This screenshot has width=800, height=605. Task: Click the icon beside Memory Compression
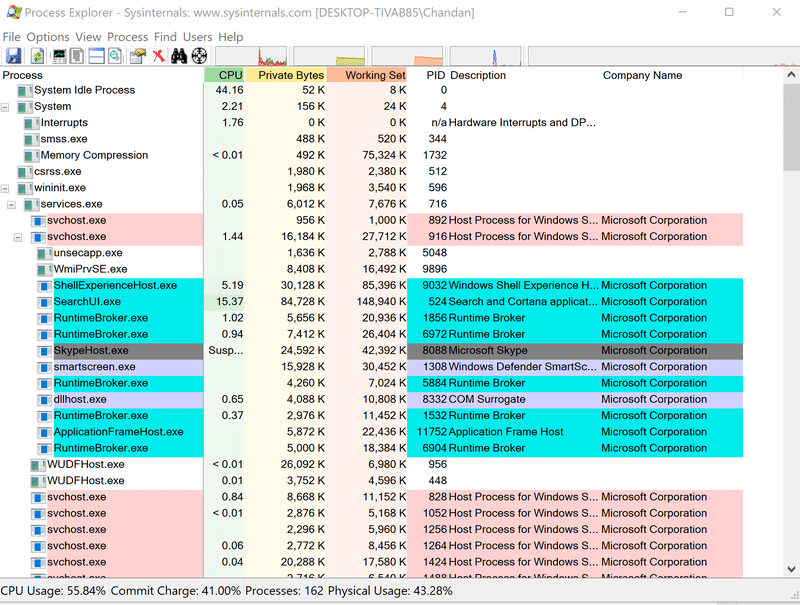pyautogui.click(x=32, y=156)
